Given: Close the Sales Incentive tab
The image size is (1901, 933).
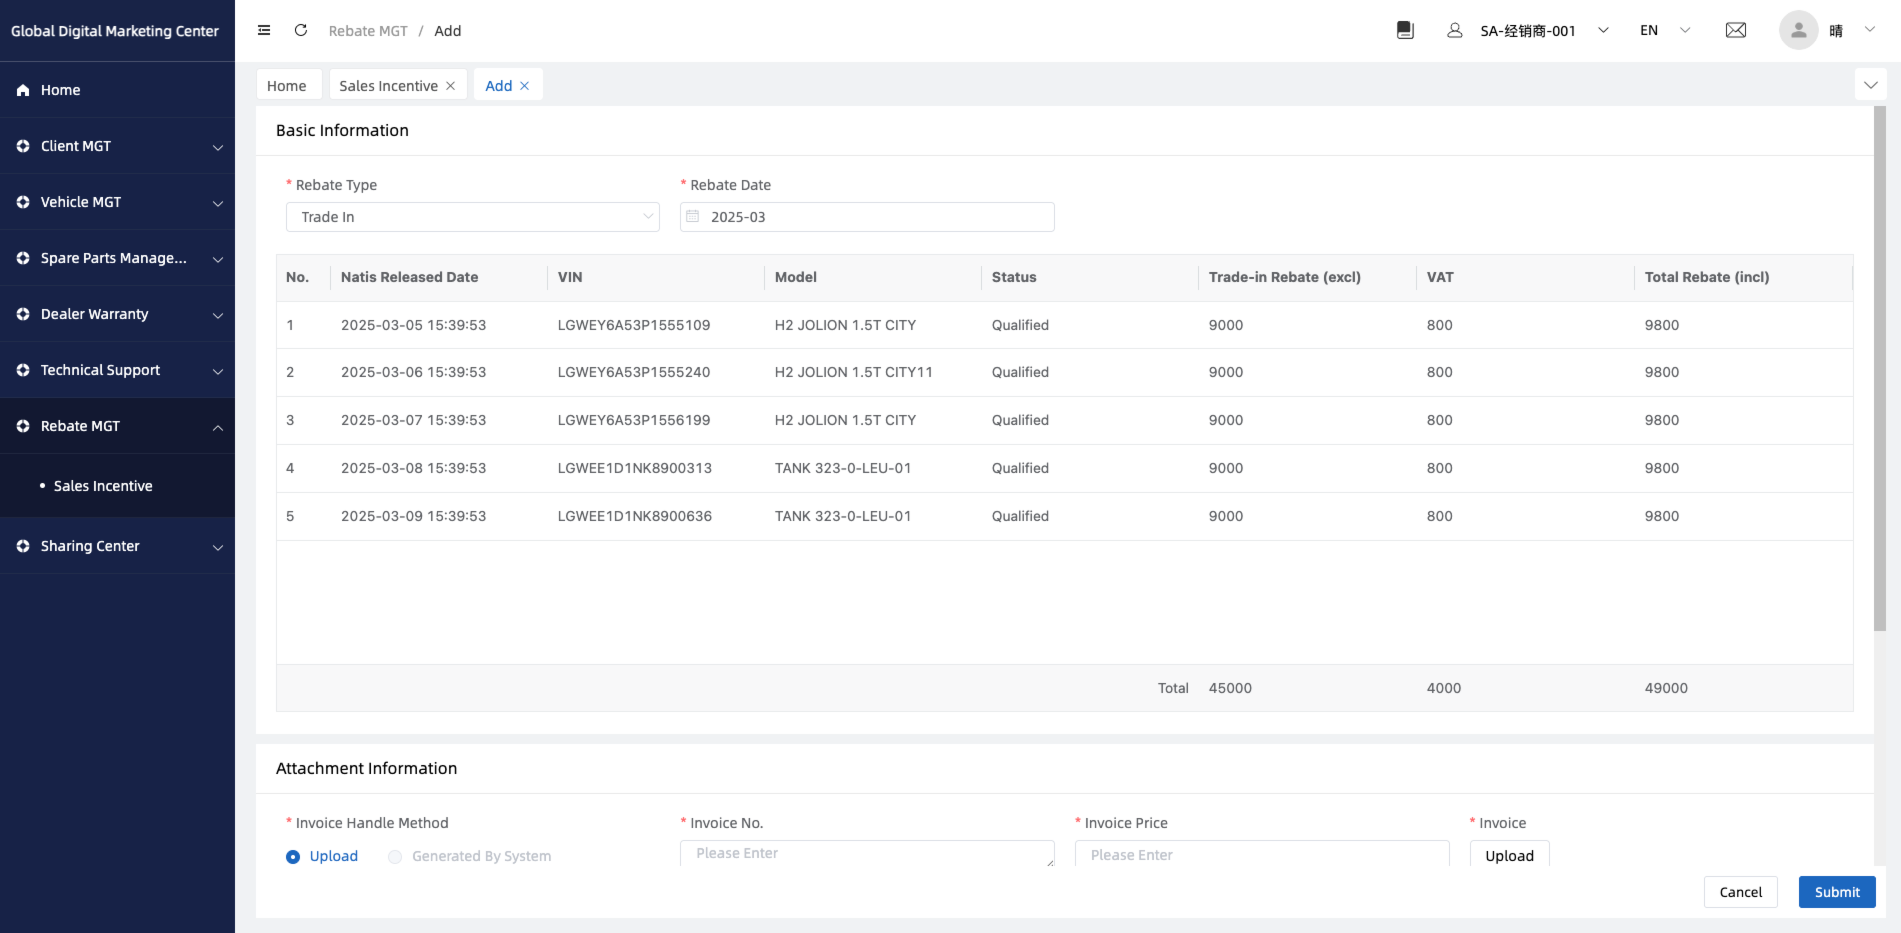Looking at the screenshot, I should (451, 86).
